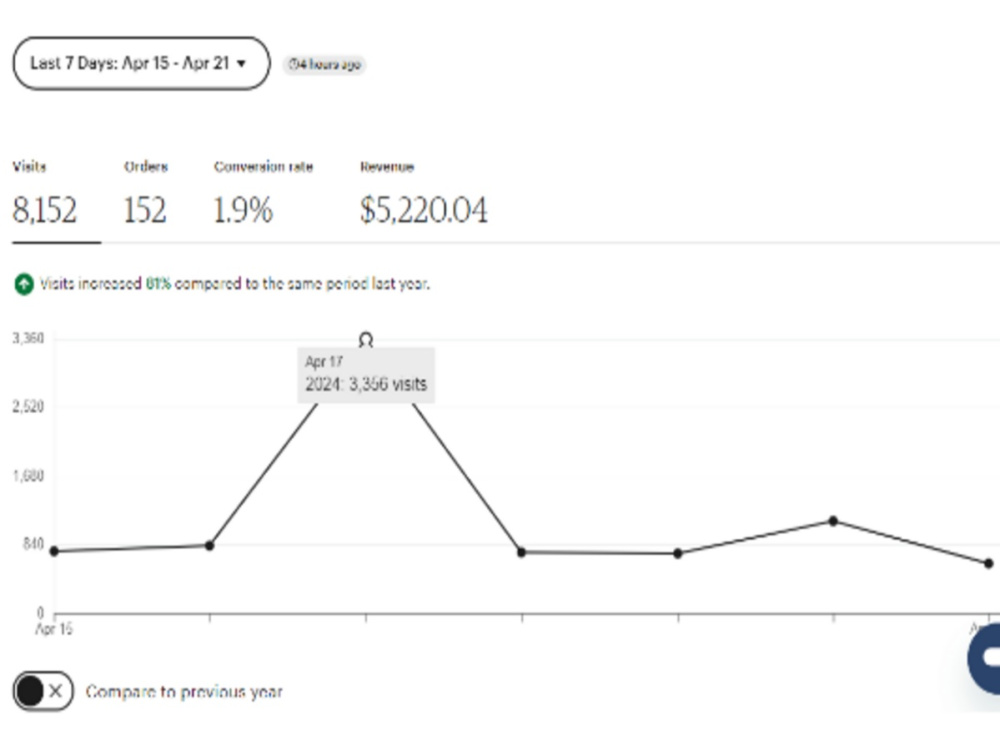Click the Apr 16 data point on chart

point(210,546)
